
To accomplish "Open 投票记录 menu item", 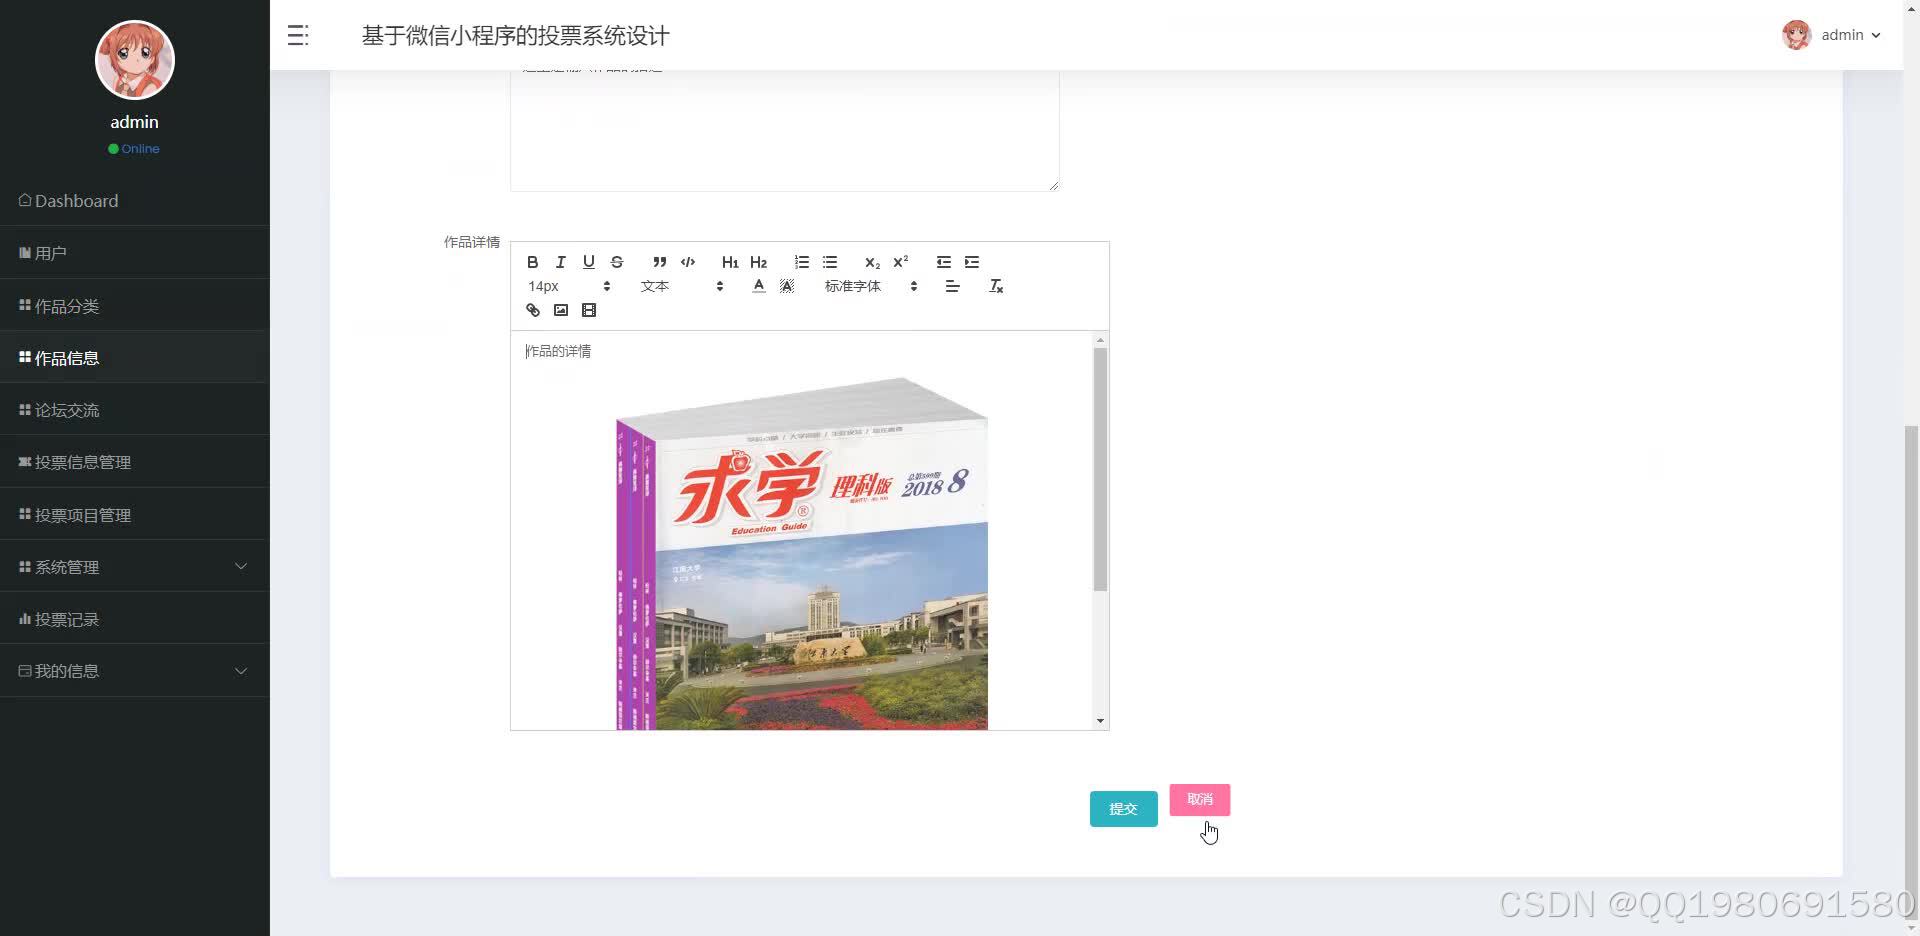I will (135, 619).
